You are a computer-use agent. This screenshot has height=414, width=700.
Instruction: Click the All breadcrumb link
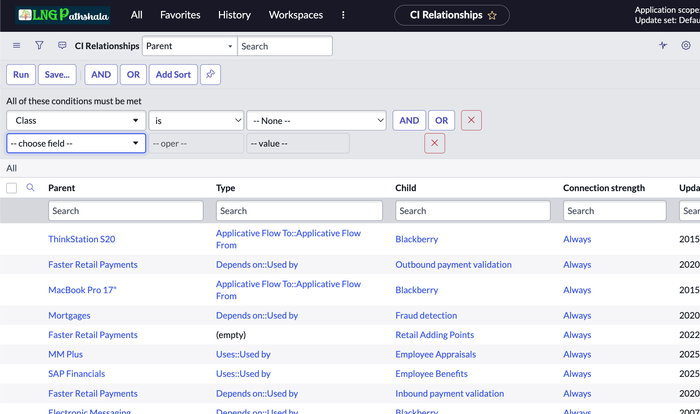(12, 168)
